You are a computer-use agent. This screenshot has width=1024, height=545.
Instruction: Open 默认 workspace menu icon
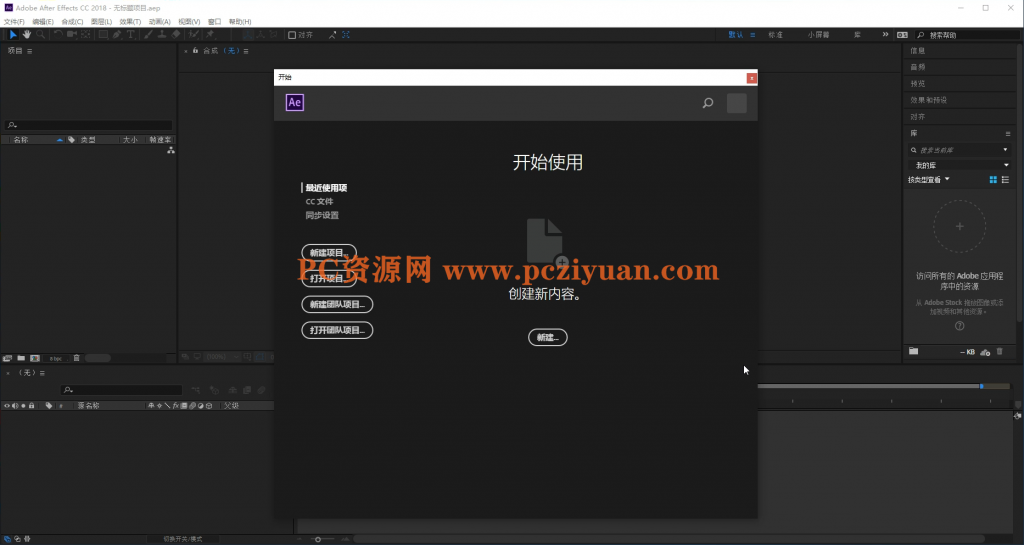coord(752,35)
